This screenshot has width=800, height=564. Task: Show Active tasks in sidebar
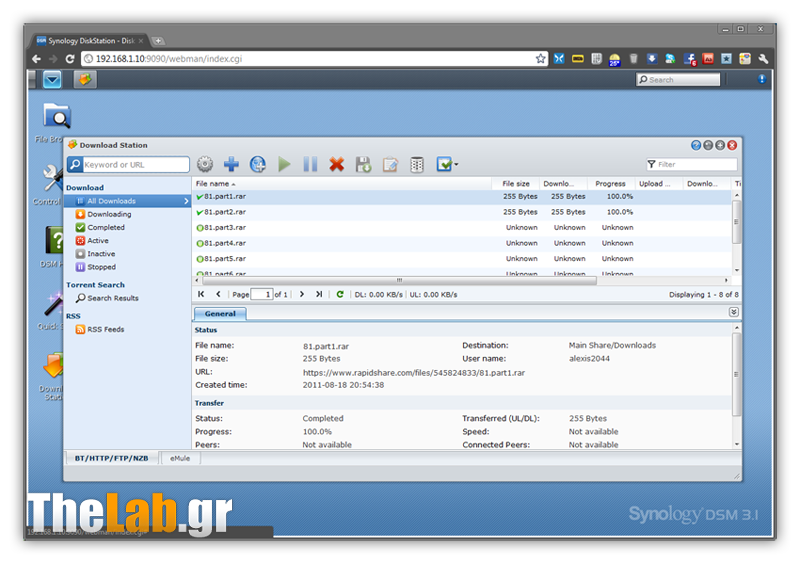click(x=97, y=241)
